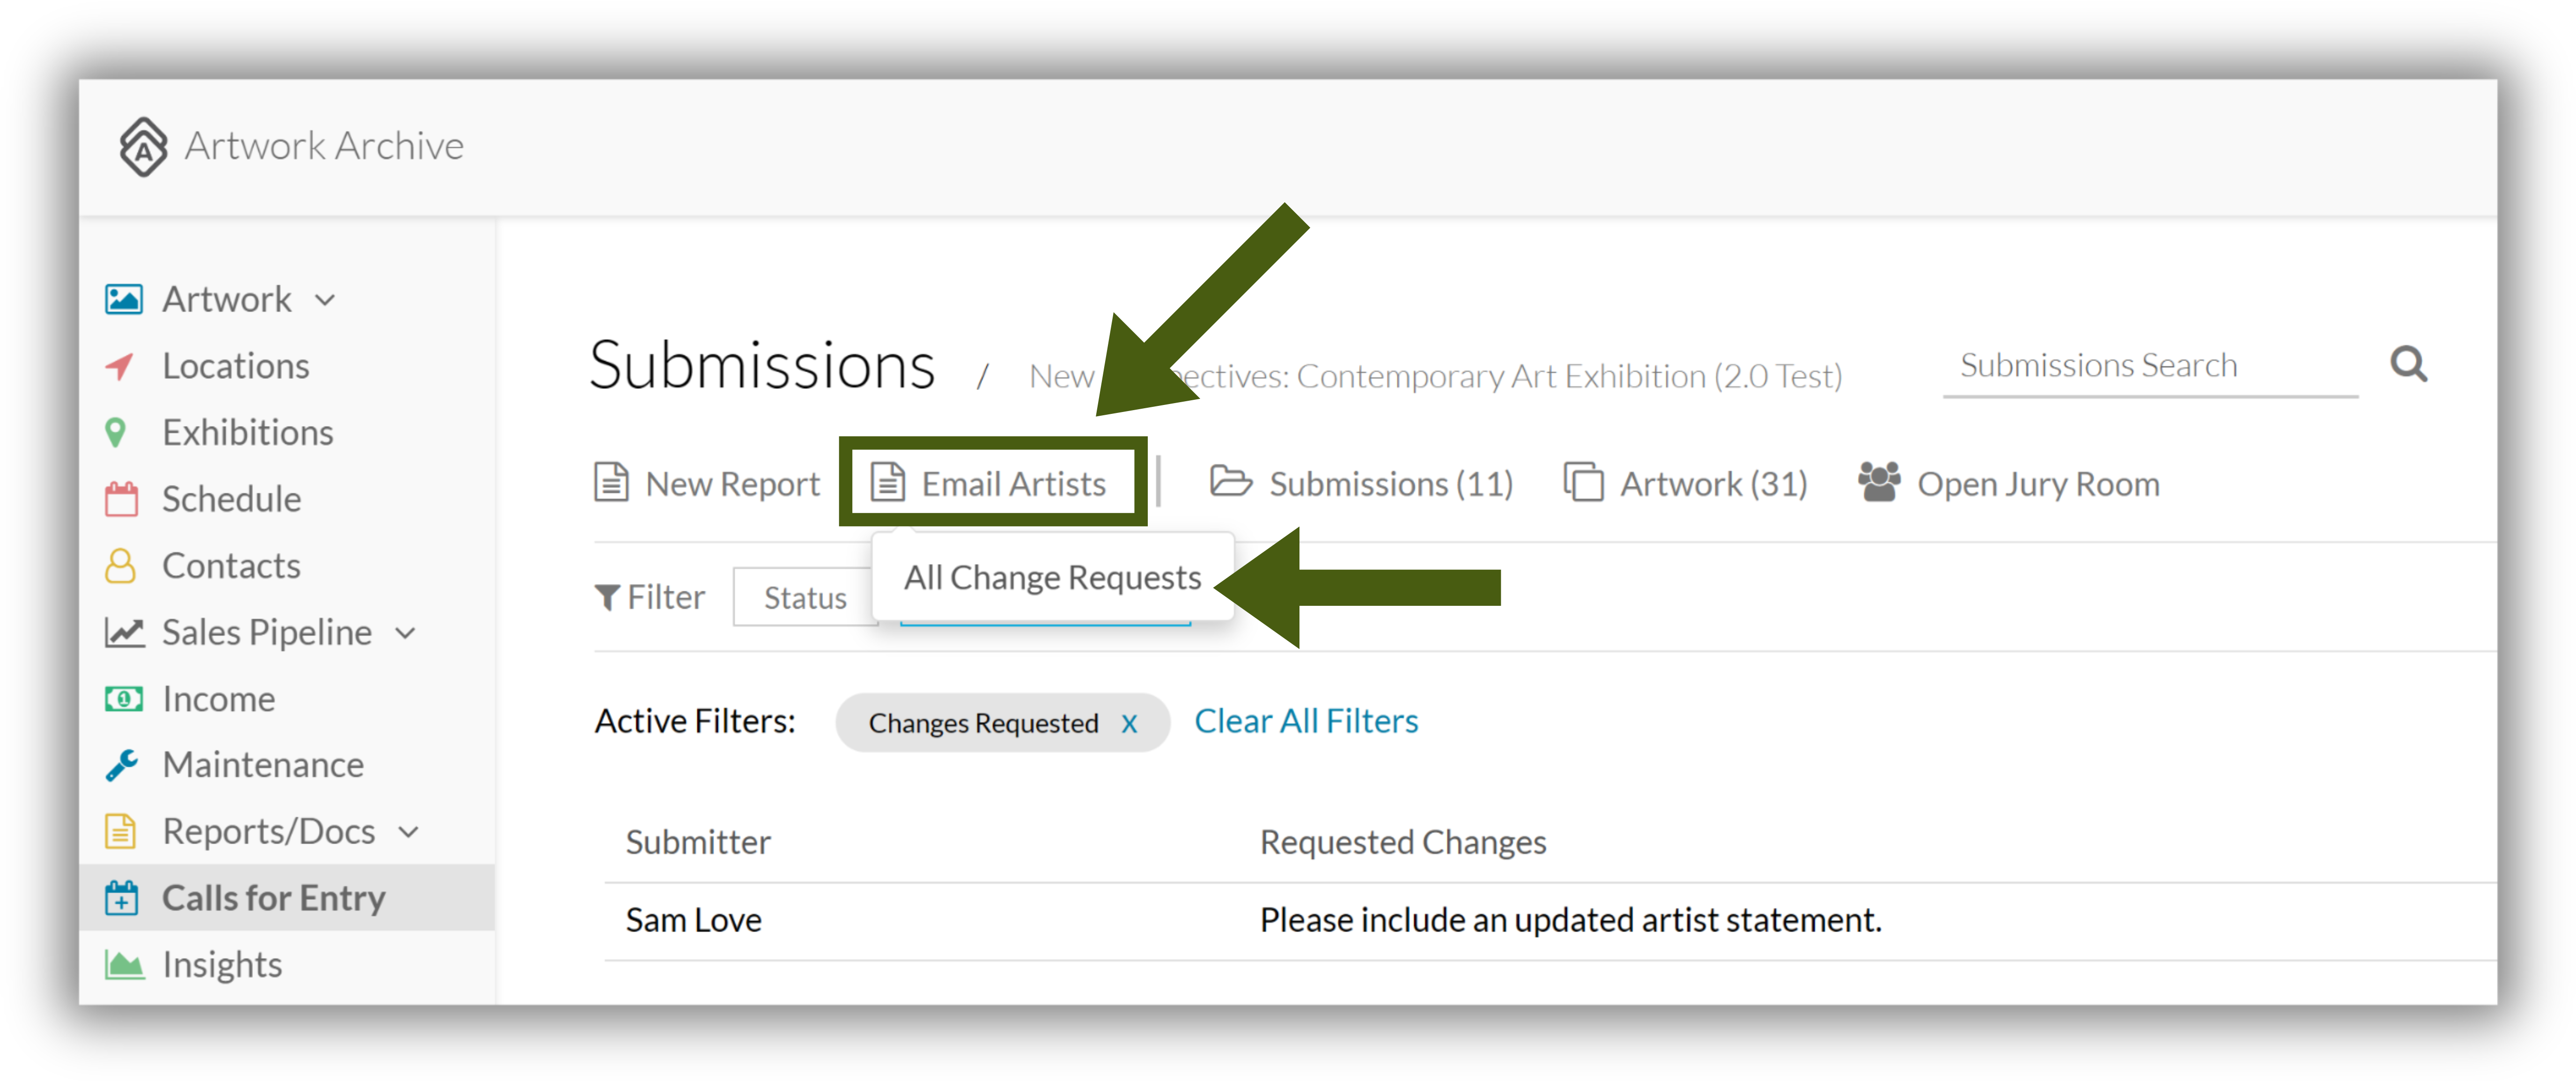Open the Status filter dropdown

(x=804, y=597)
